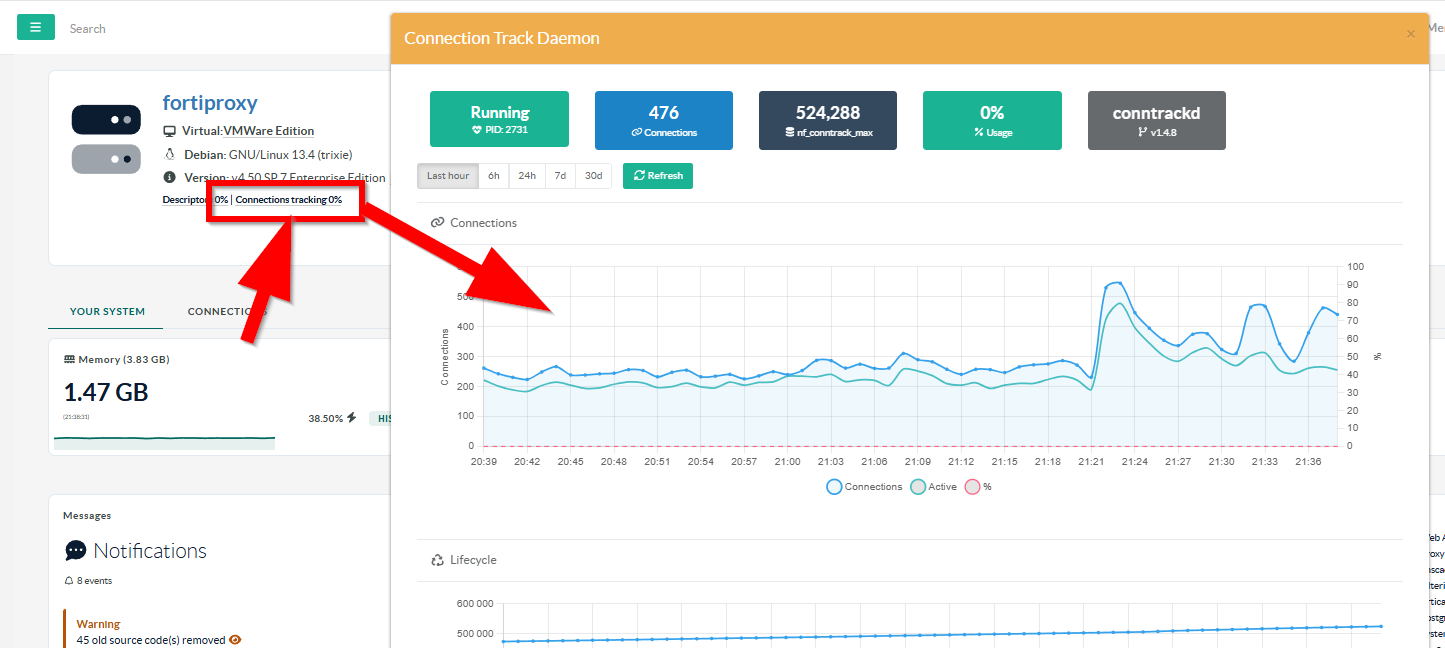Viewport: 1445px width, 648px height.
Task: Select the Last hour time range
Action: point(448,176)
